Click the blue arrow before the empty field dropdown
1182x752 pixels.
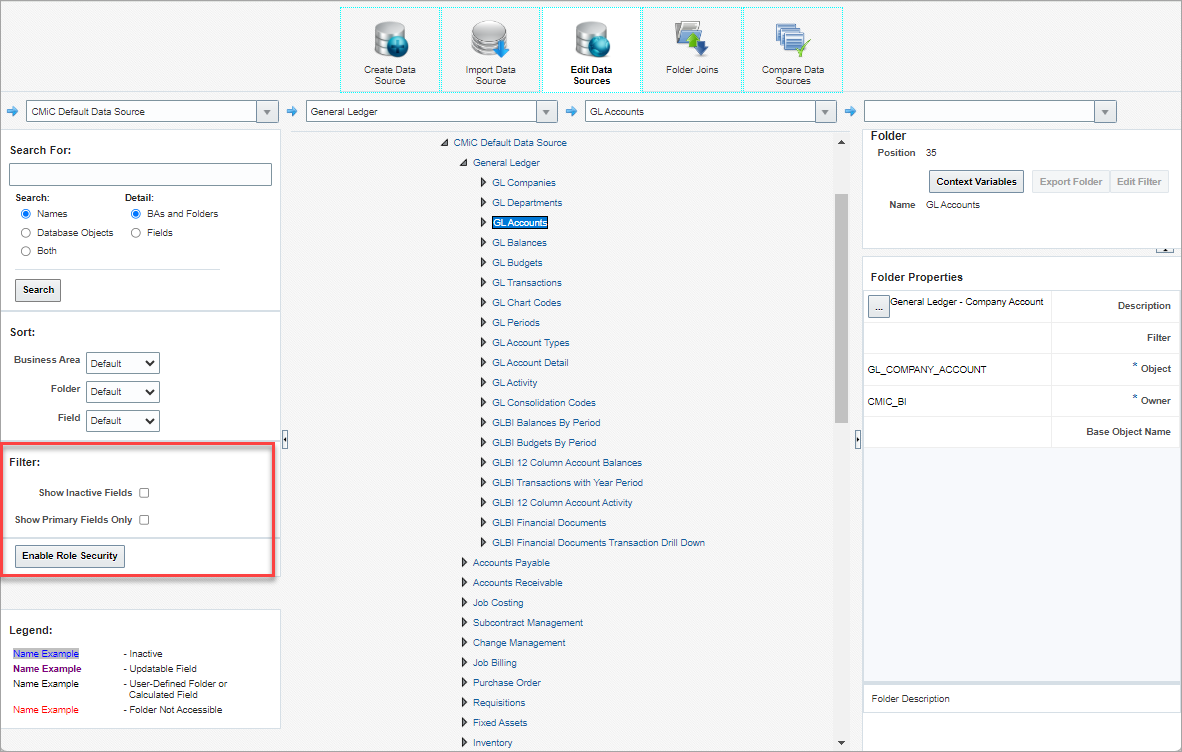point(850,112)
